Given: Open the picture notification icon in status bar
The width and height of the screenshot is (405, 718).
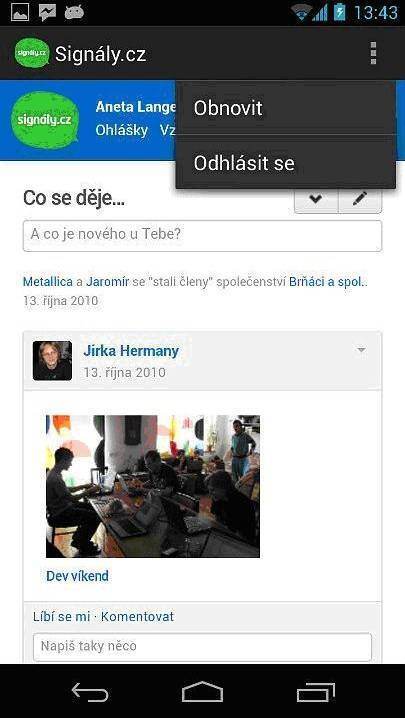Looking at the screenshot, I should pyautogui.click(x=20, y=12).
